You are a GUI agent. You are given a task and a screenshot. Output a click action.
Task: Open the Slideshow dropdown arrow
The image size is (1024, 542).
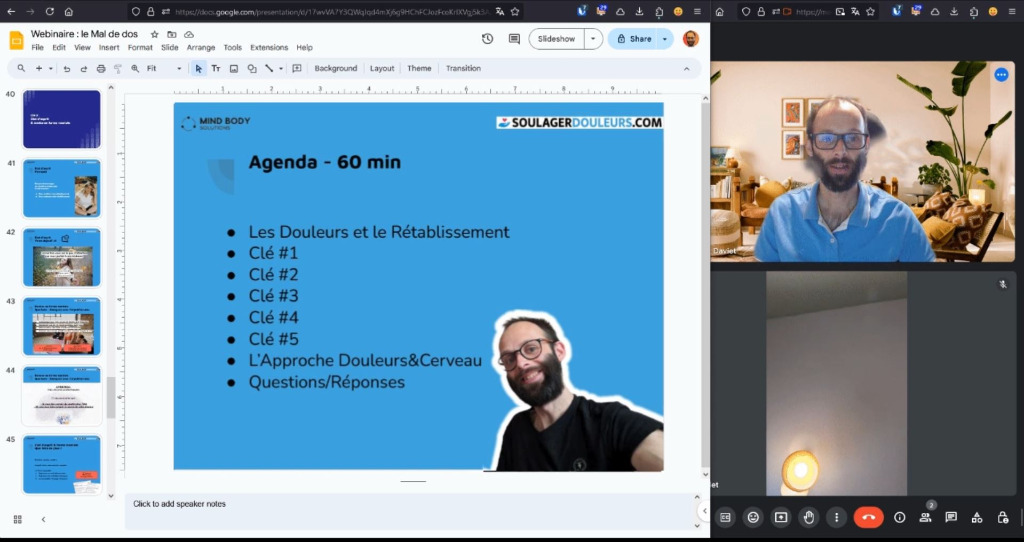[594, 39]
